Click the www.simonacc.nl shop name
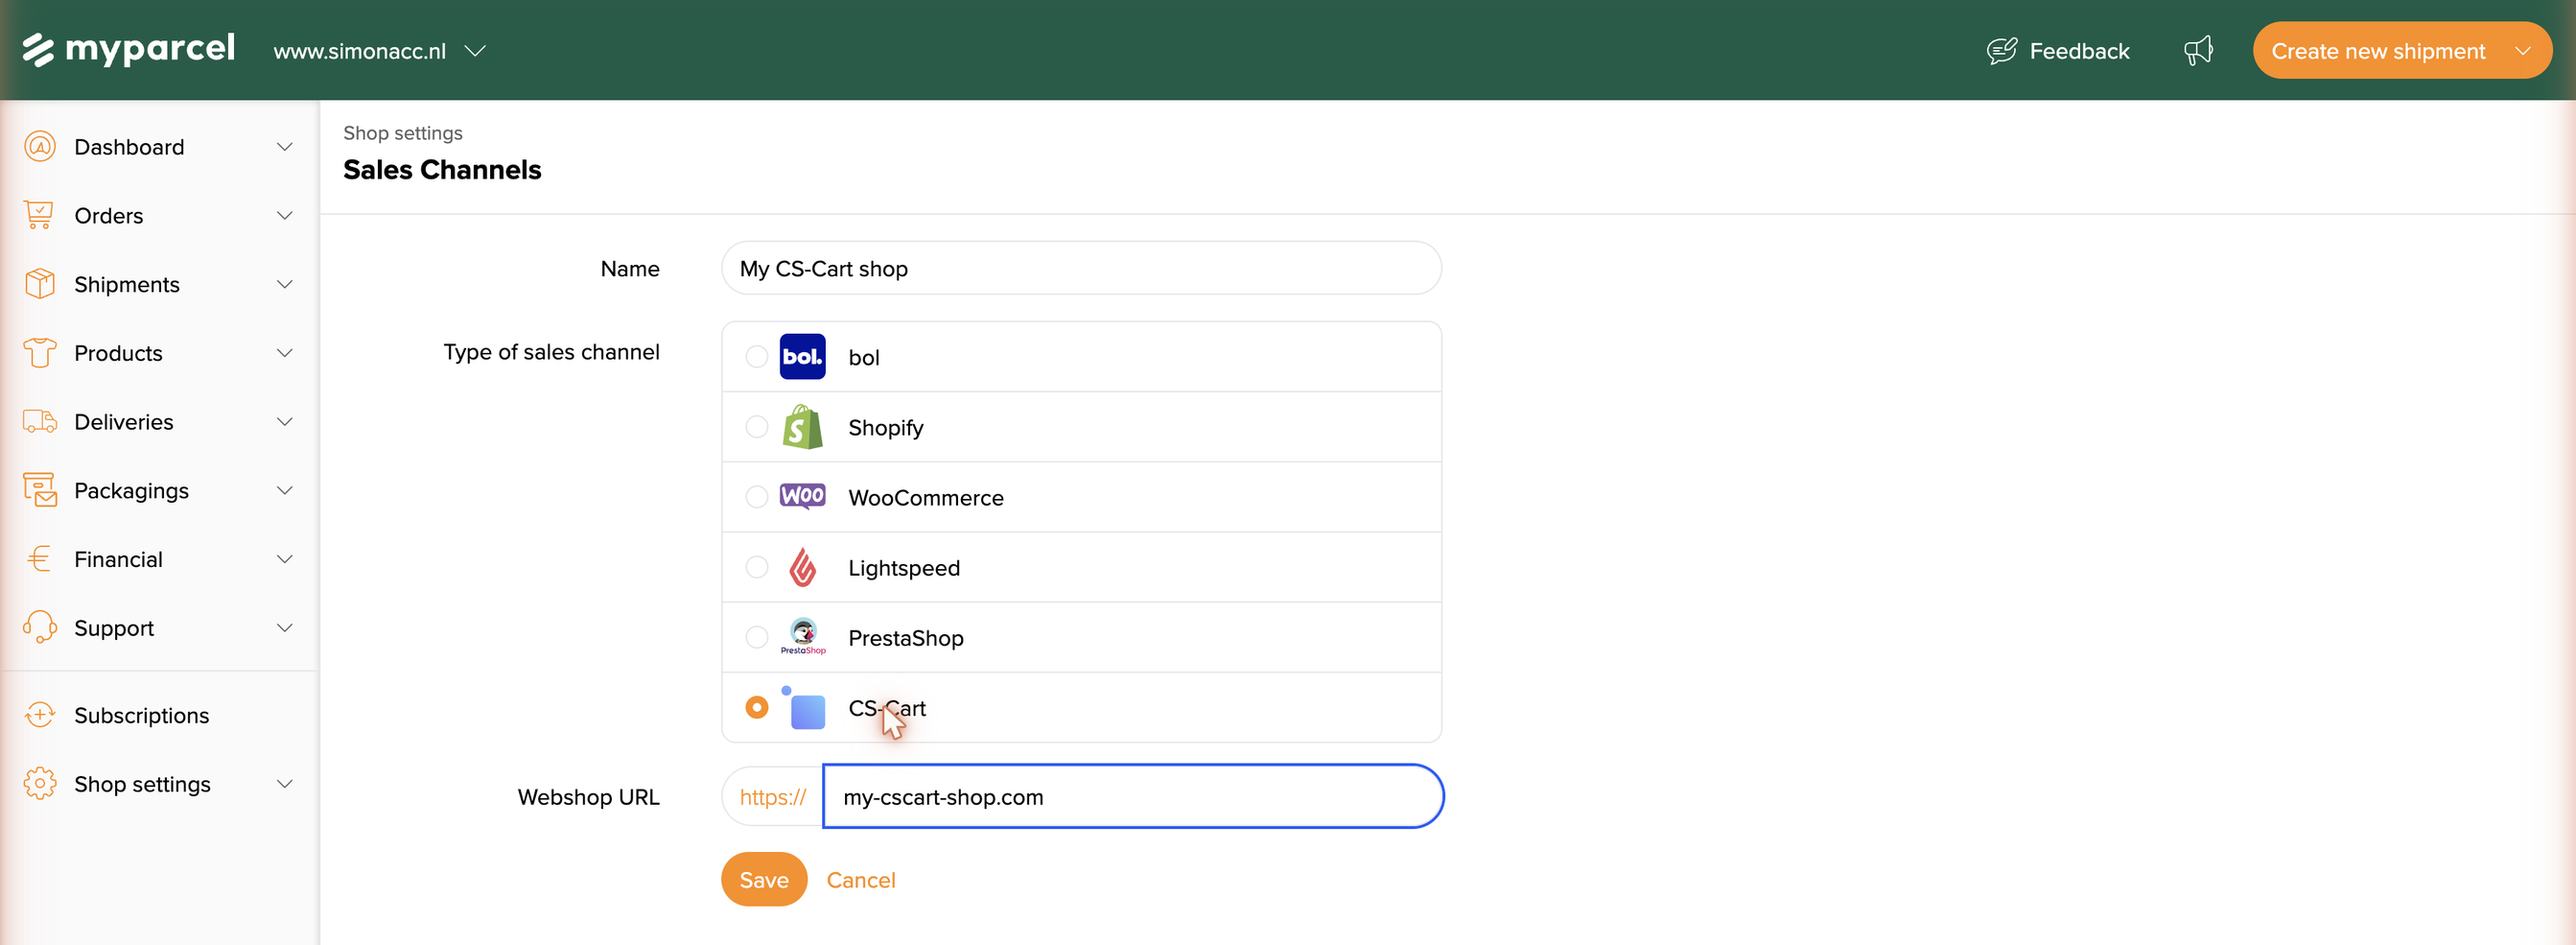Viewport: 2576px width, 945px height. pyautogui.click(x=359, y=51)
